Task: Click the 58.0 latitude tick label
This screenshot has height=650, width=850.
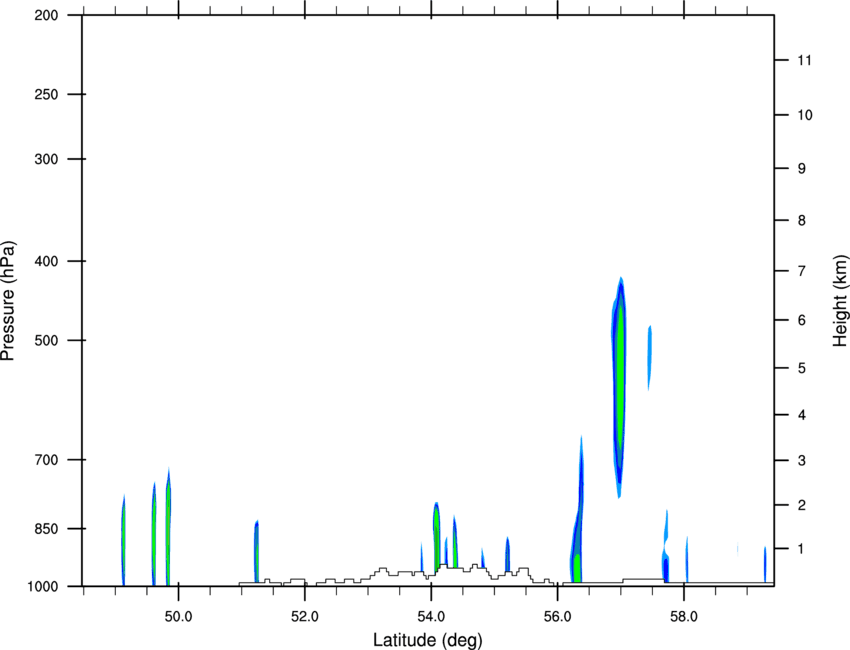Action: [x=684, y=617]
